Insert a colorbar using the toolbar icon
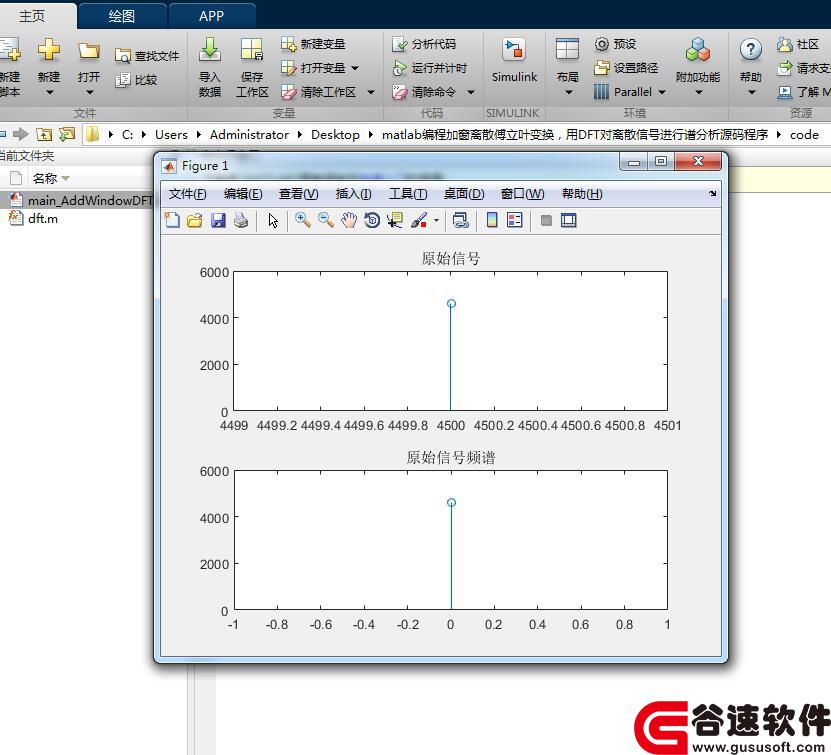The width and height of the screenshot is (831, 755). click(492, 220)
